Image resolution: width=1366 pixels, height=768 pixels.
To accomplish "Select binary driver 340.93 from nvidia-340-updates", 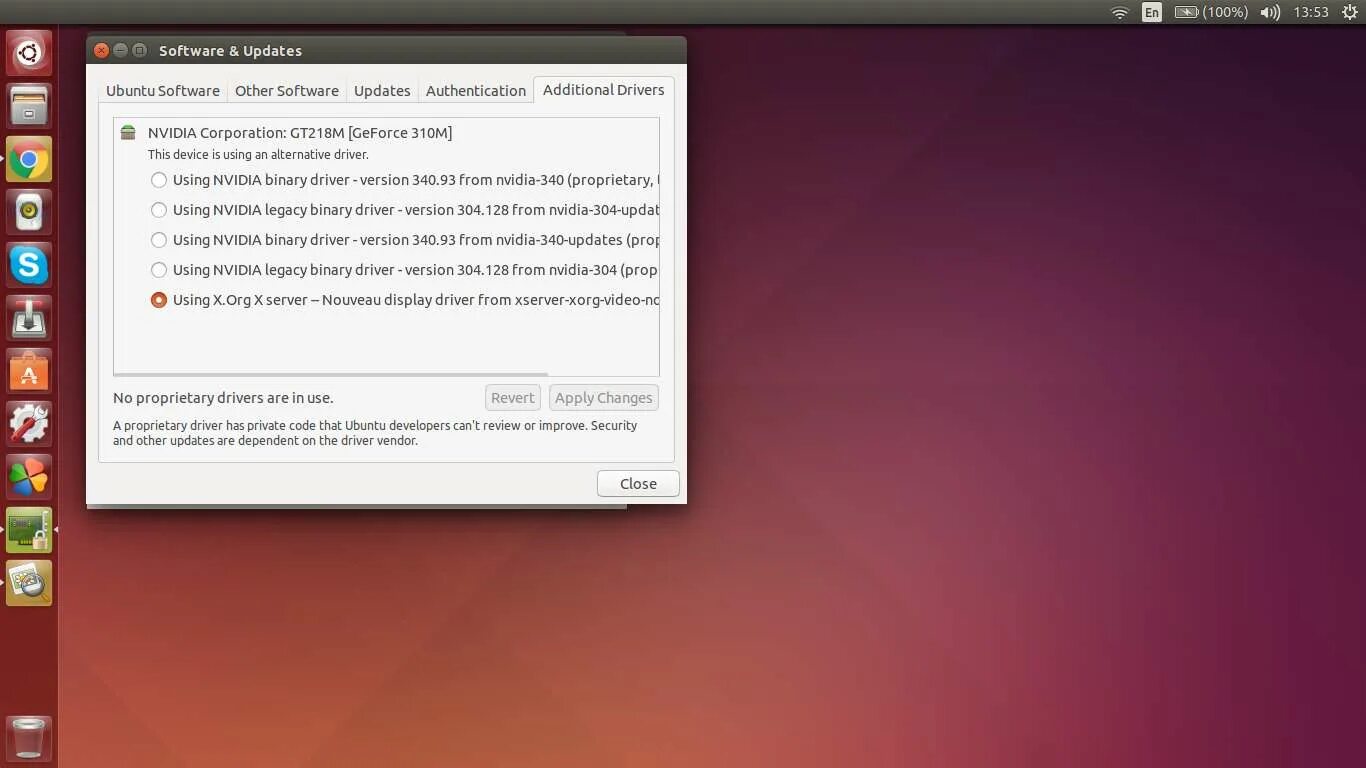I will (x=405, y=240).
